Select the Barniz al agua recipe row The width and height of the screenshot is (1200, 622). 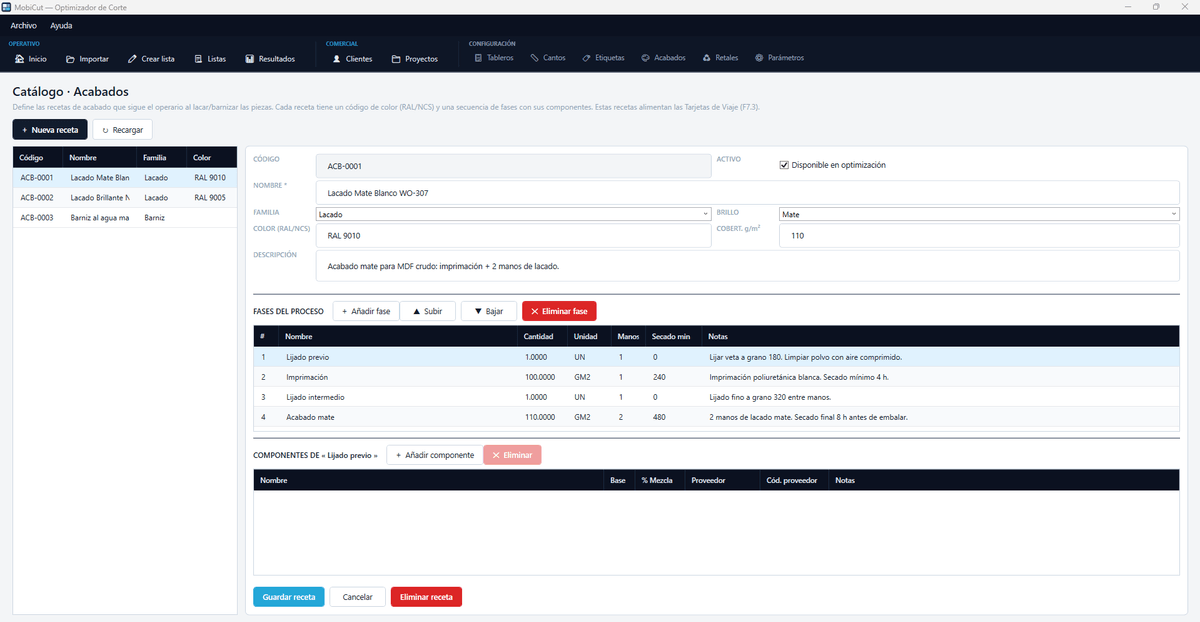pyautogui.click(x=125, y=217)
